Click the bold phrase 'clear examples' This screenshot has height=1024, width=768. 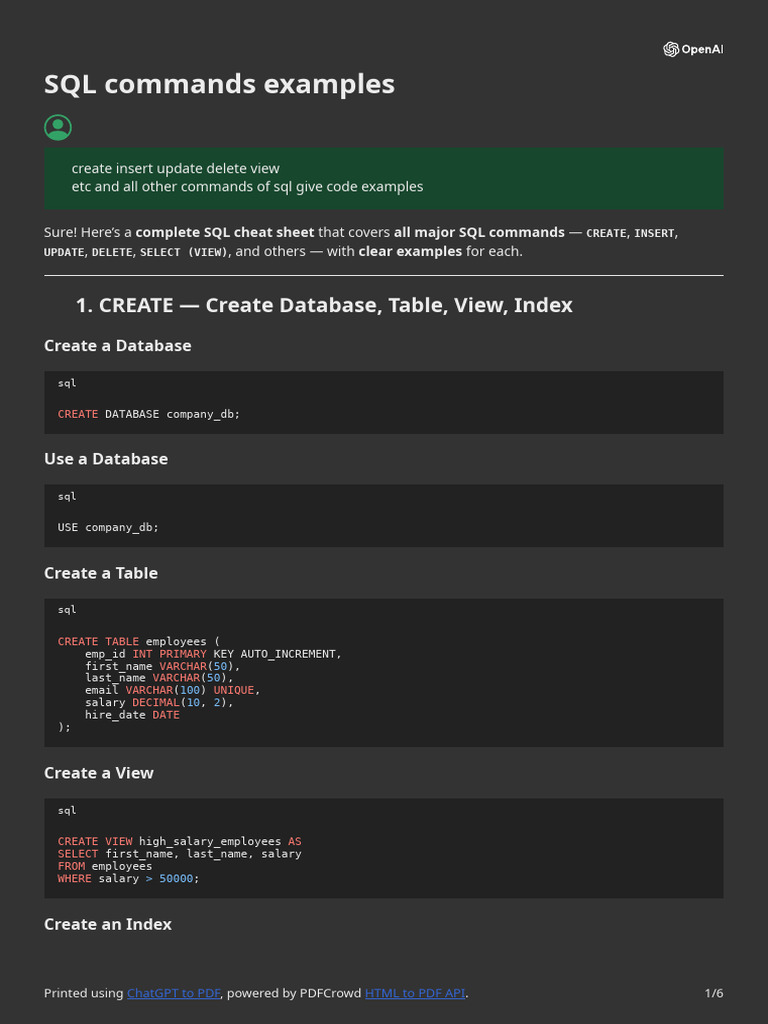pos(410,251)
